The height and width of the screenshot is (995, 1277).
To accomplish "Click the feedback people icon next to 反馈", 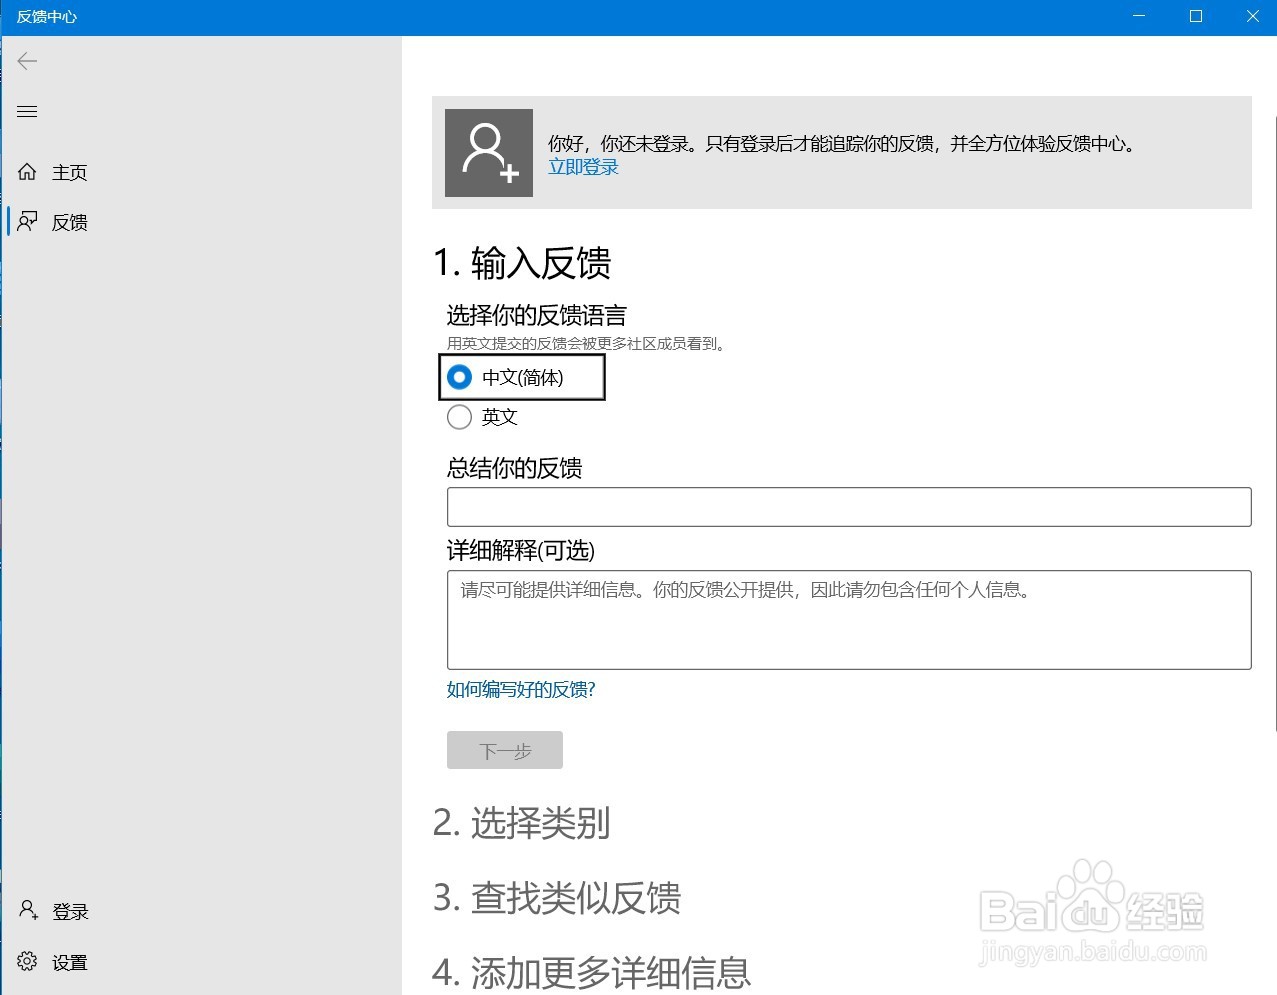I will [x=27, y=221].
